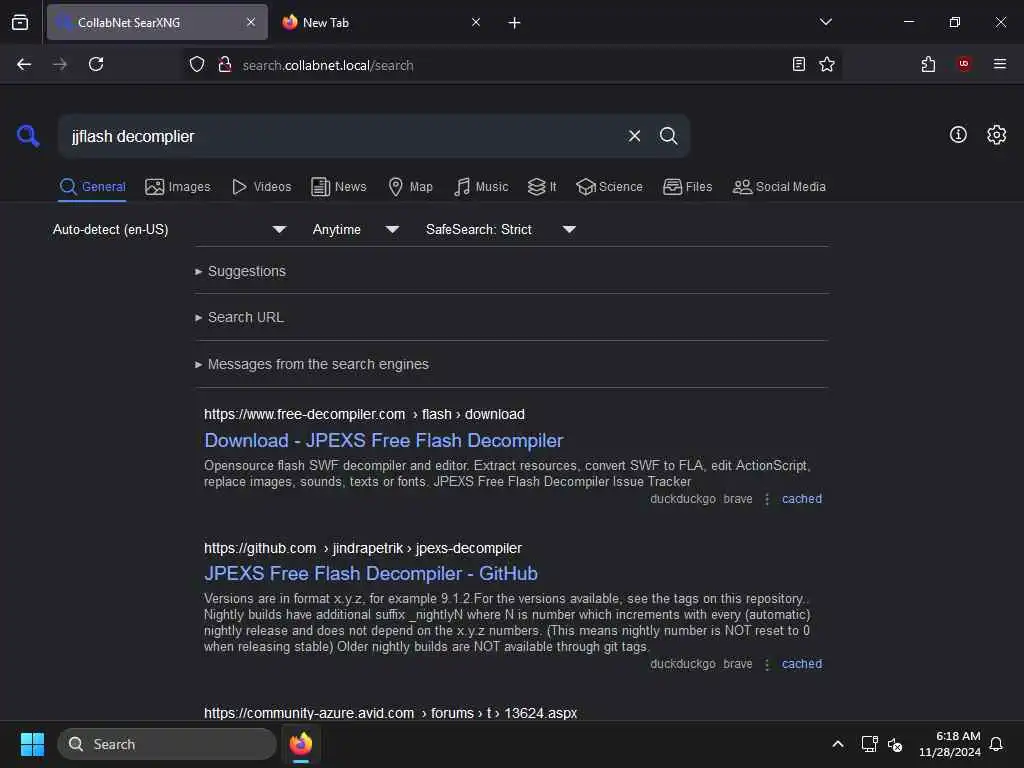Open the clock showing 6:18 AM
1024x768 pixels.
(950, 744)
